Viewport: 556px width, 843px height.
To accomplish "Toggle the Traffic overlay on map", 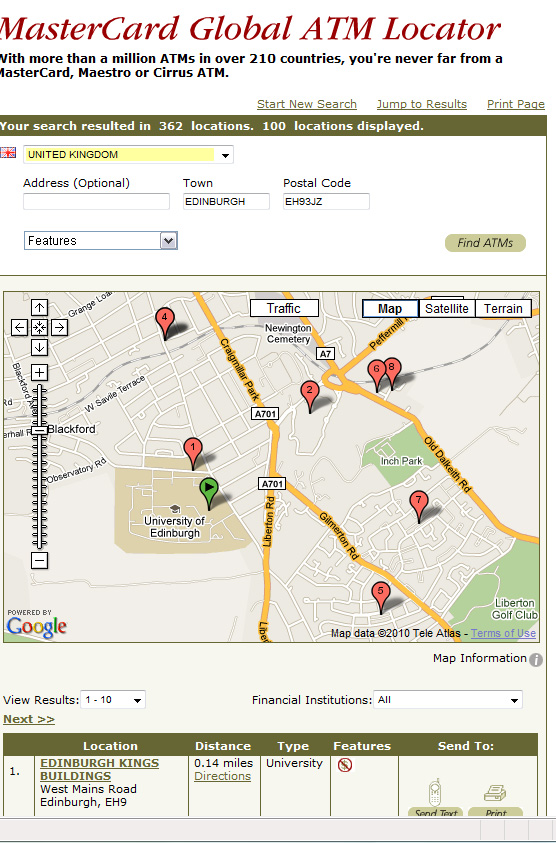I will pos(284,309).
